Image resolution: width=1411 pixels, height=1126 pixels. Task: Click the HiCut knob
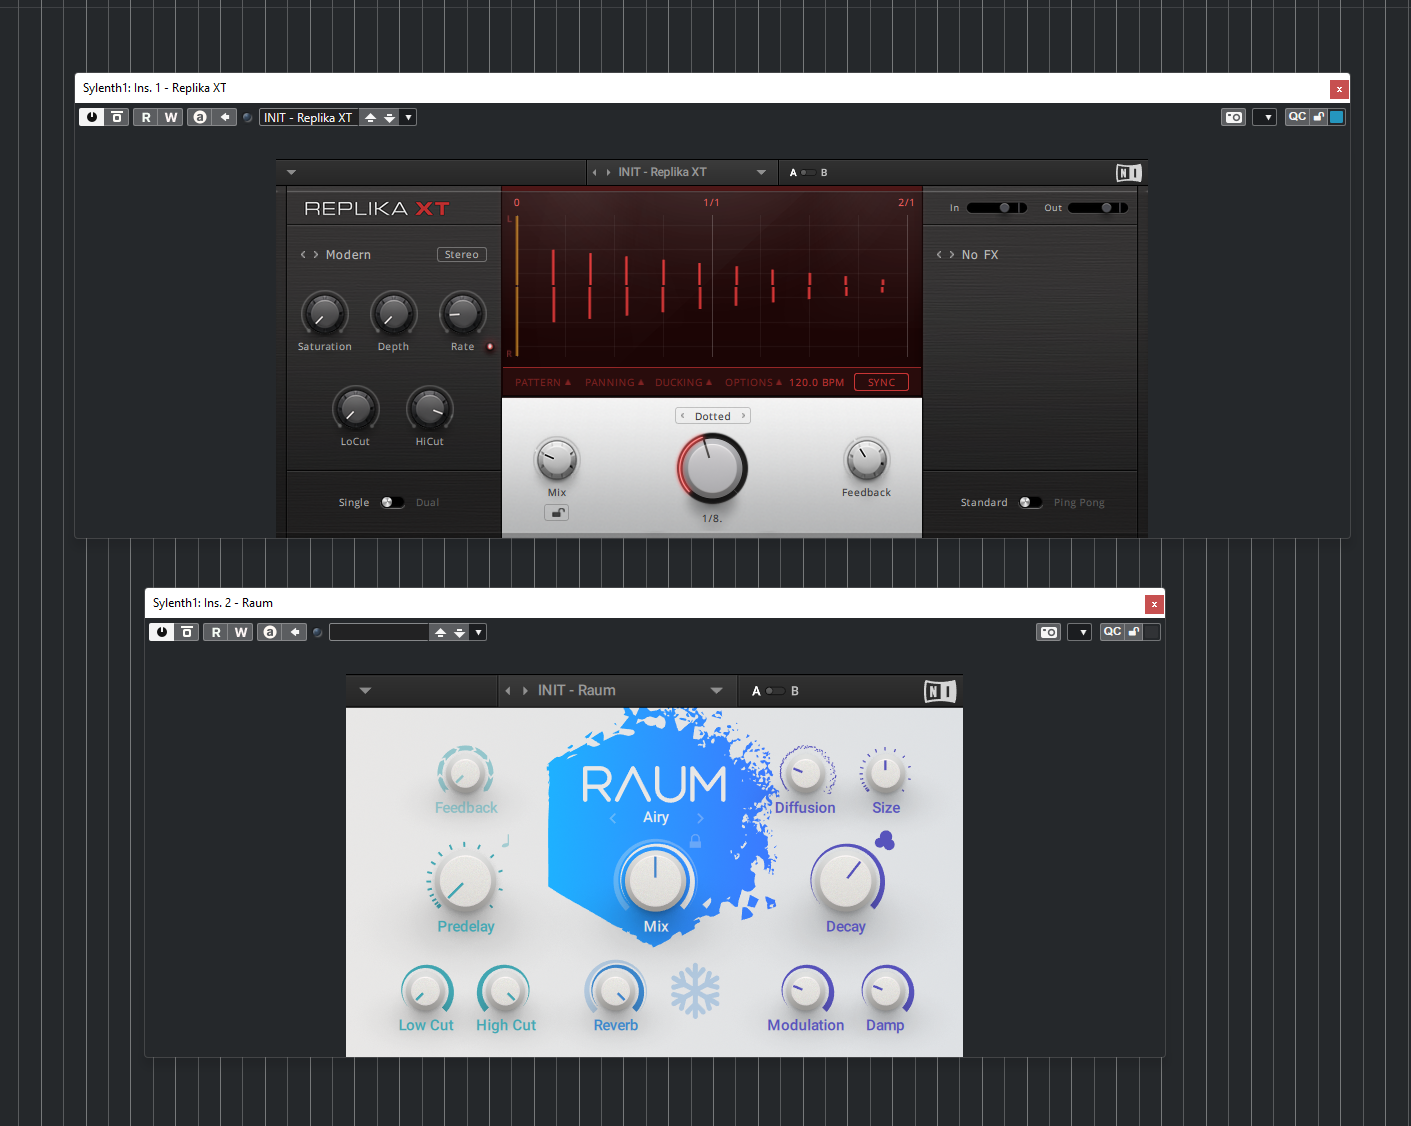pyautogui.click(x=430, y=409)
